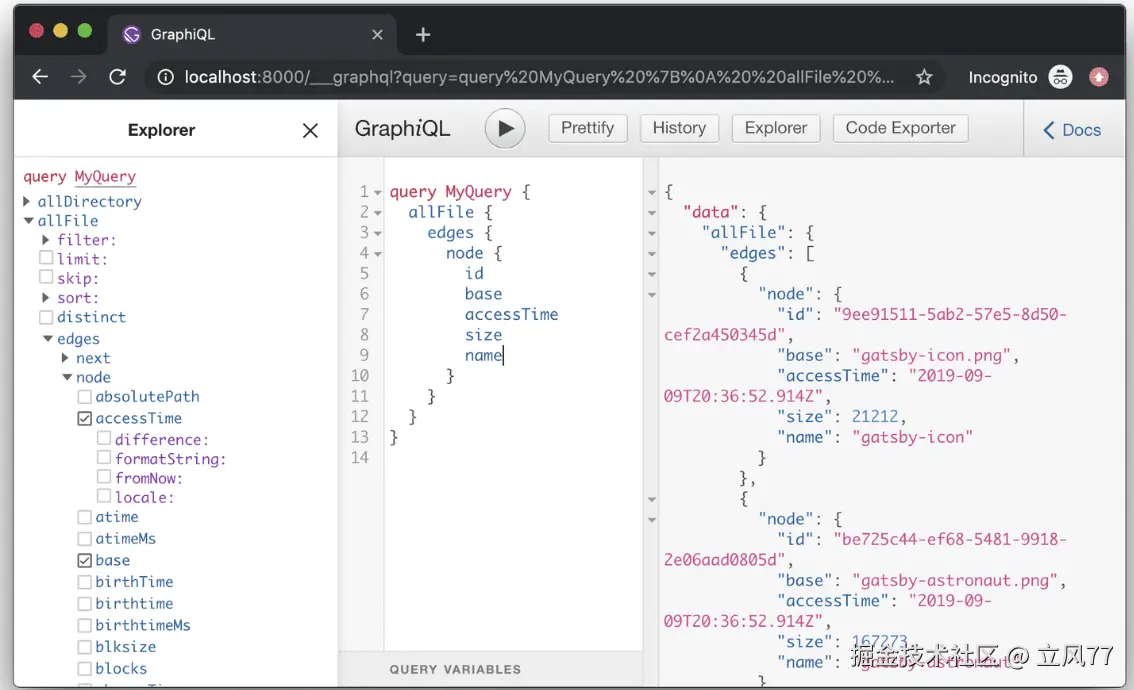Viewport: 1134px width, 690px height.
Task: Click the Prettify button
Action: pyautogui.click(x=587, y=128)
